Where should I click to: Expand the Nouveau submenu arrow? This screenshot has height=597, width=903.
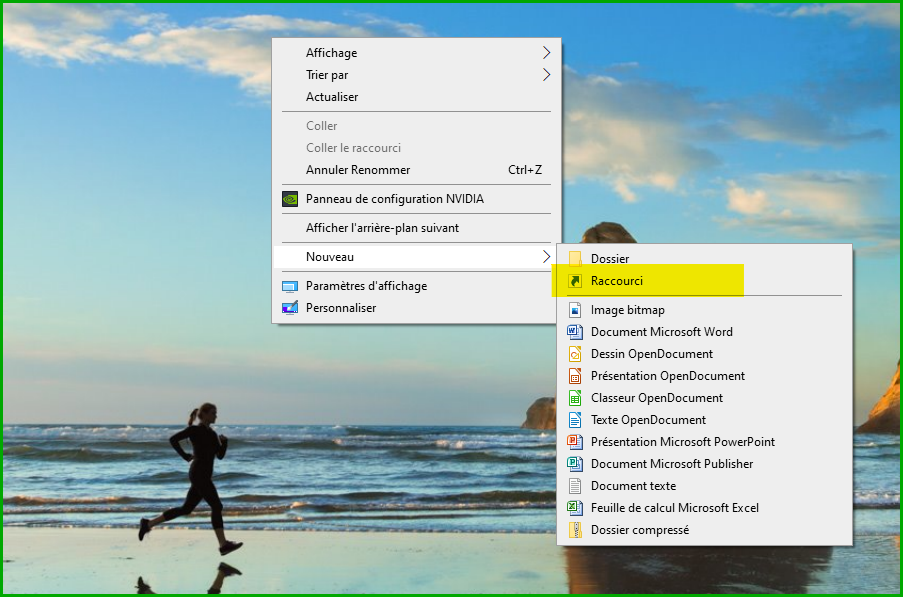click(x=546, y=257)
